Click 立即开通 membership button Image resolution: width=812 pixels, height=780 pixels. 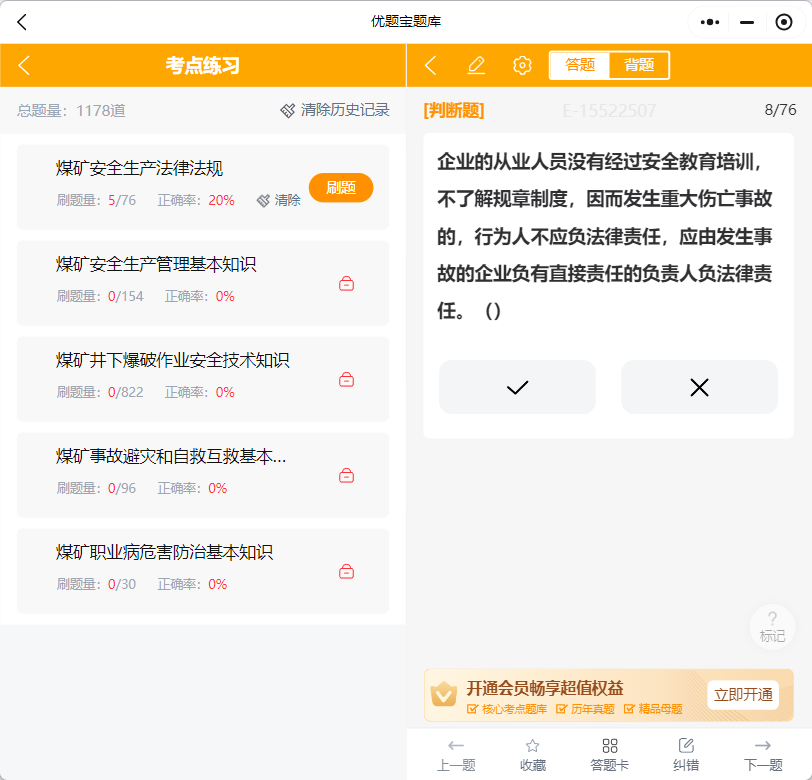coord(743,695)
